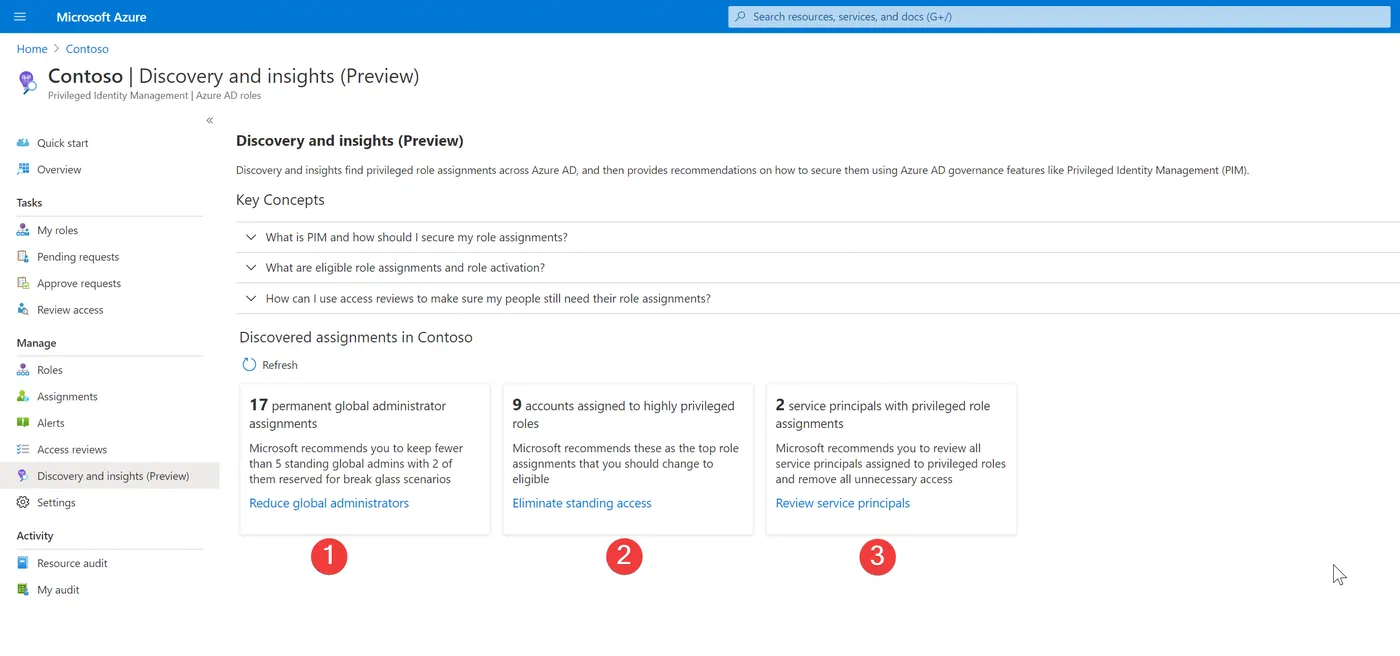Click the Approve requests icon

[23, 283]
